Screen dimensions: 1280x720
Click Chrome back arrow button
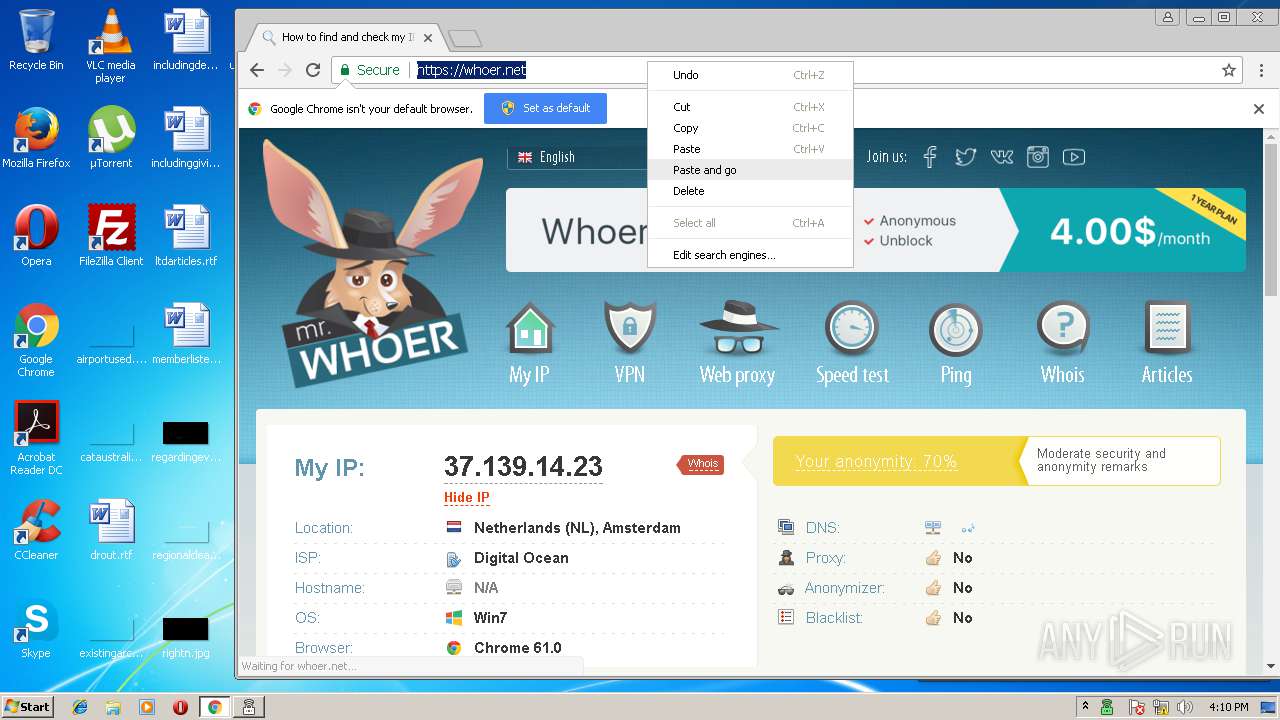coord(257,70)
